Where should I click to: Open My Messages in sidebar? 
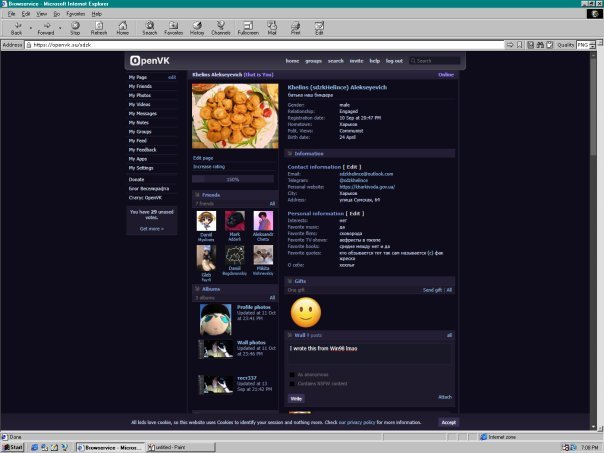point(143,114)
